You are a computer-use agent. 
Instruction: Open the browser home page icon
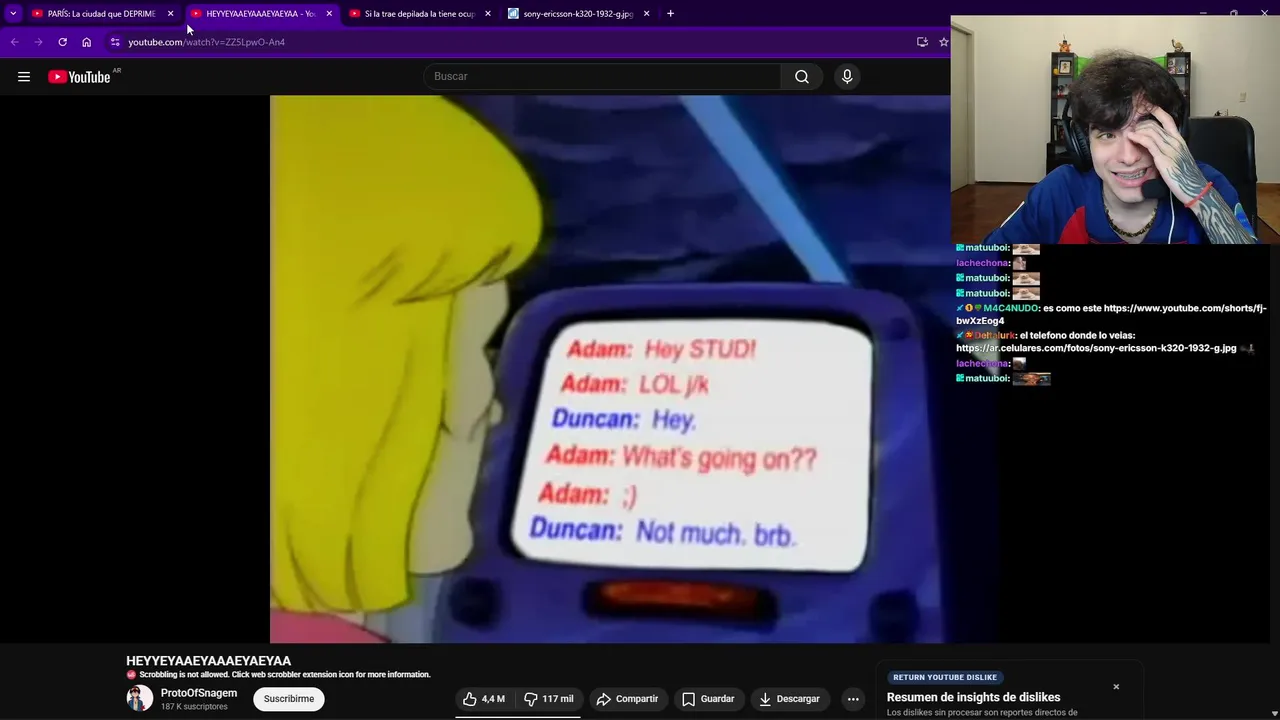click(x=87, y=42)
